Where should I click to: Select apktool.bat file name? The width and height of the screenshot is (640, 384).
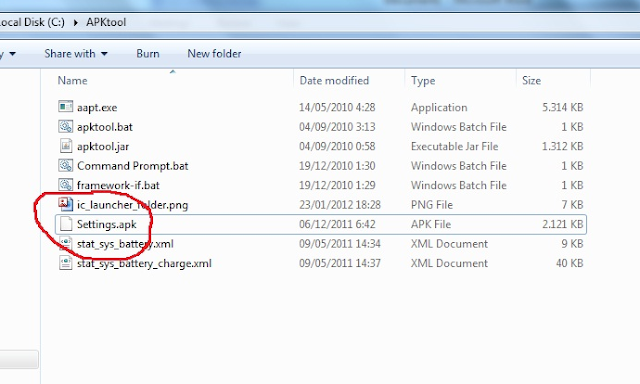click(105, 127)
